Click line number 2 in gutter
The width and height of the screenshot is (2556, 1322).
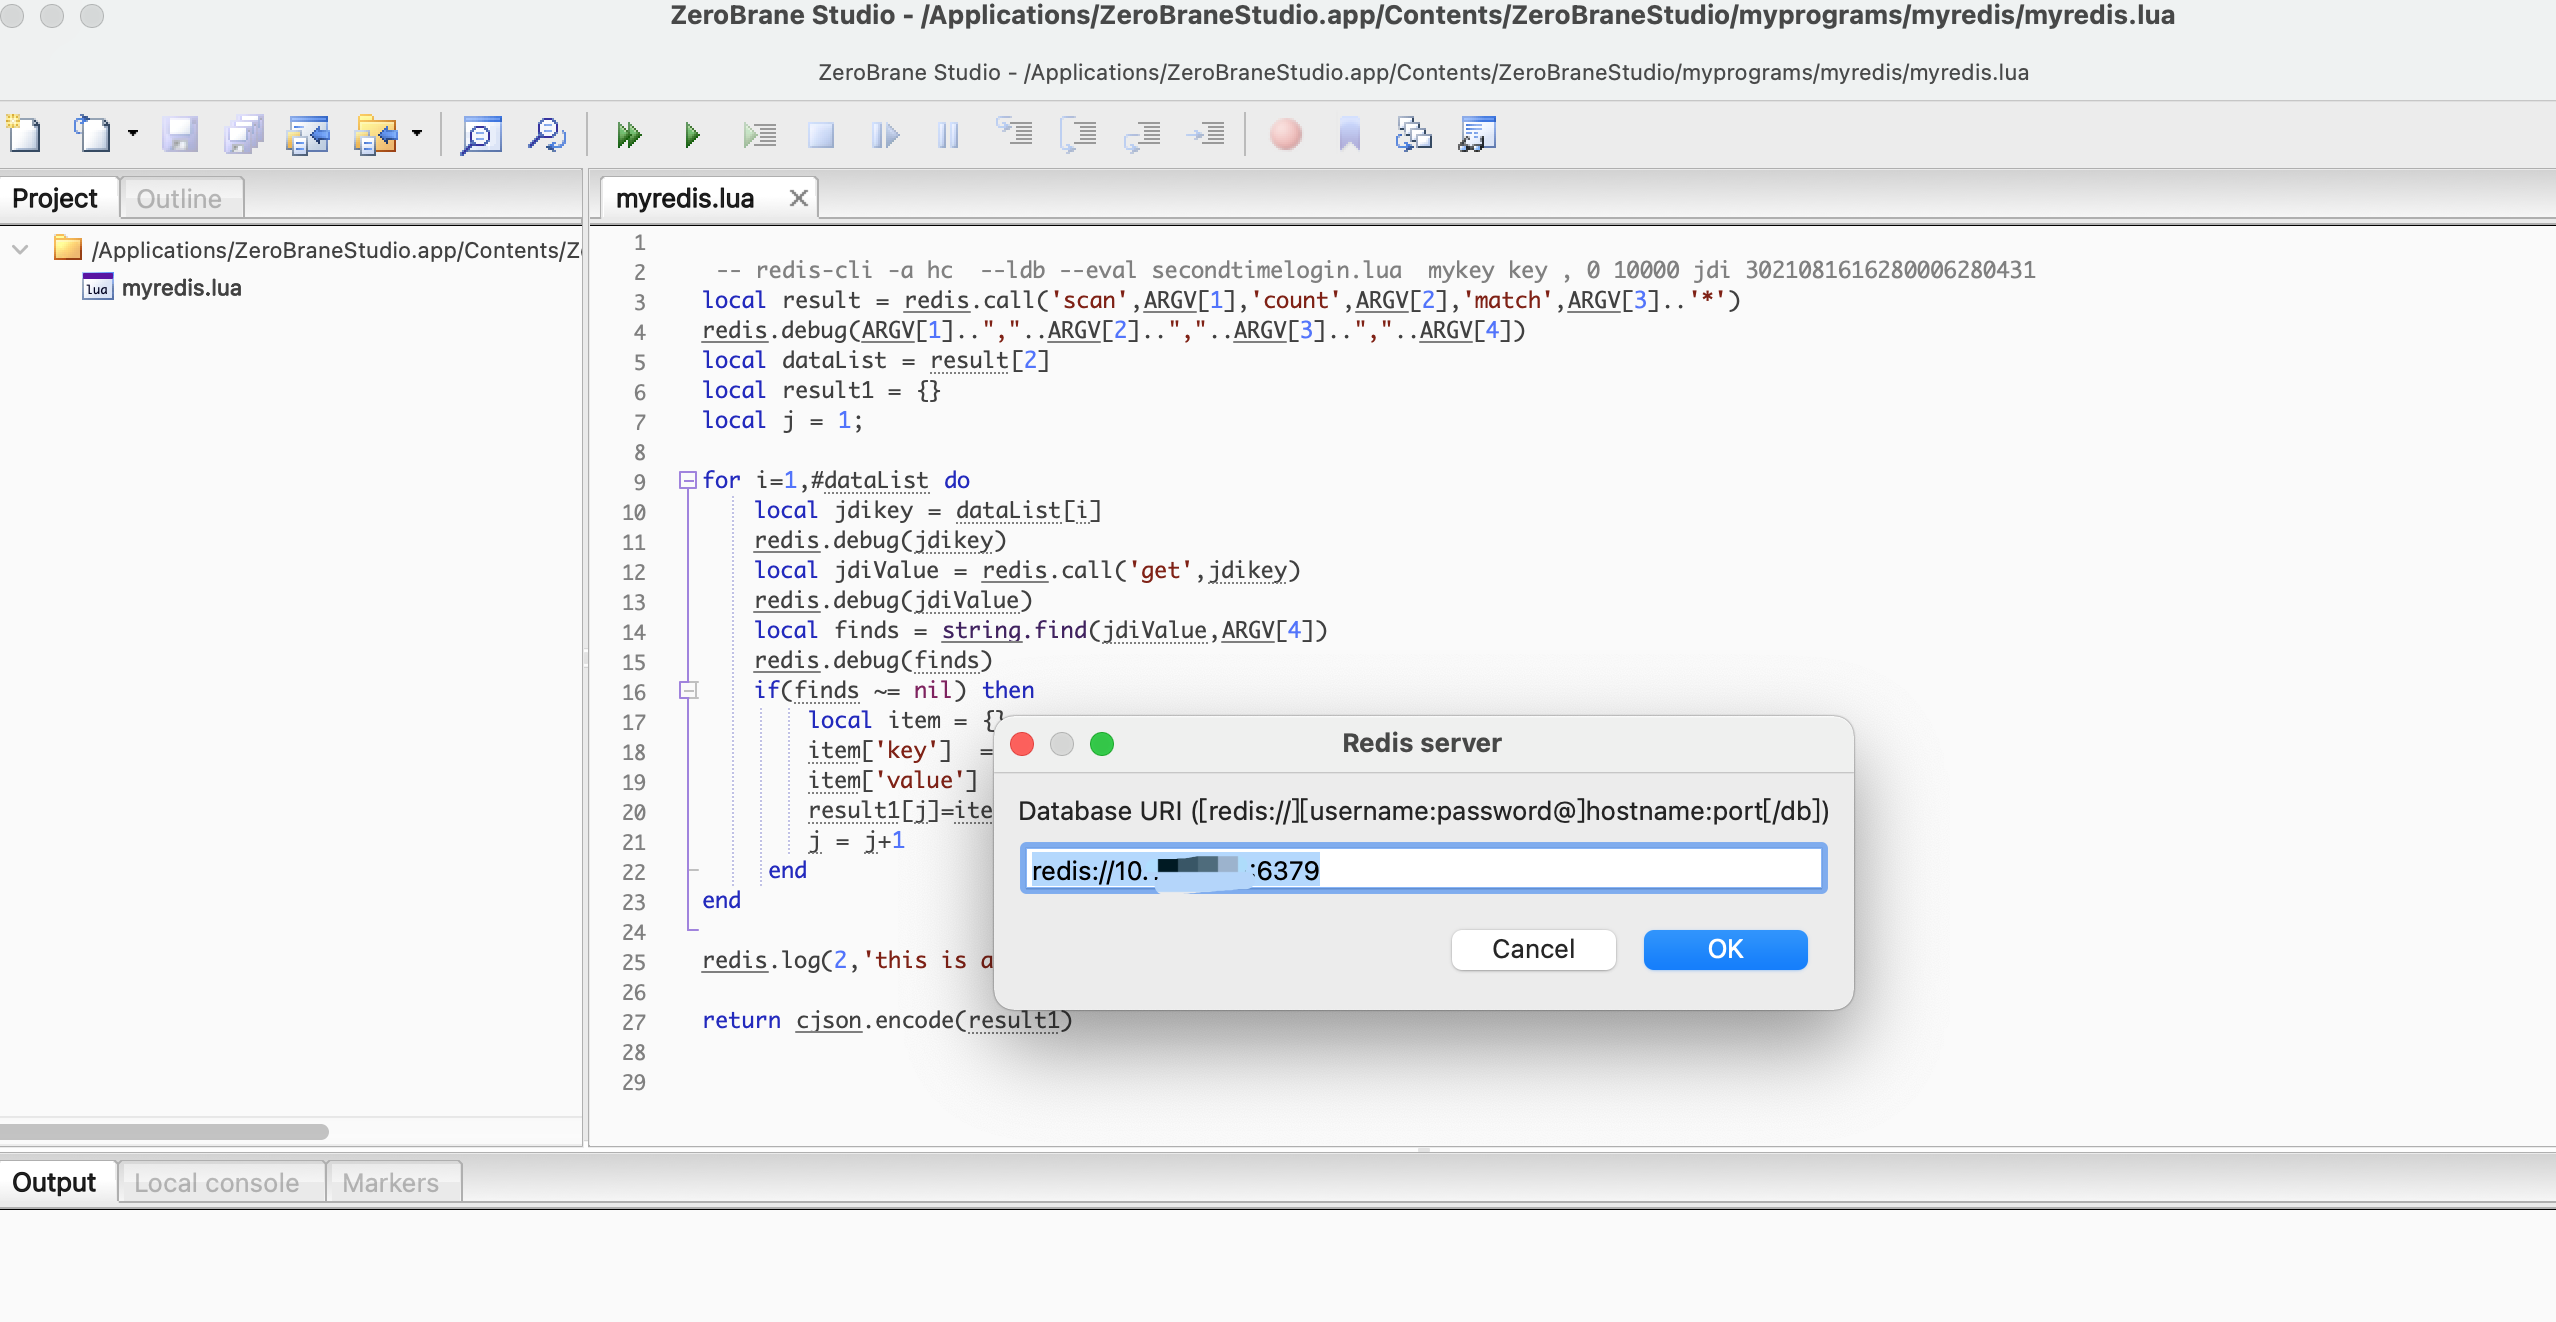coord(640,272)
